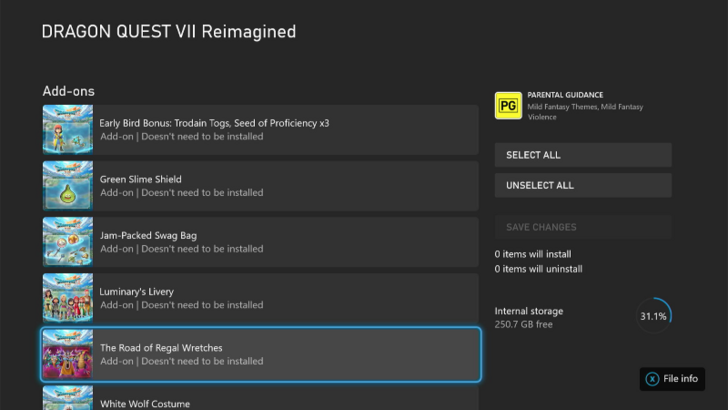Click the PG parental guidance rating icon
Screen dimensions: 728x410
pyautogui.click(x=507, y=105)
